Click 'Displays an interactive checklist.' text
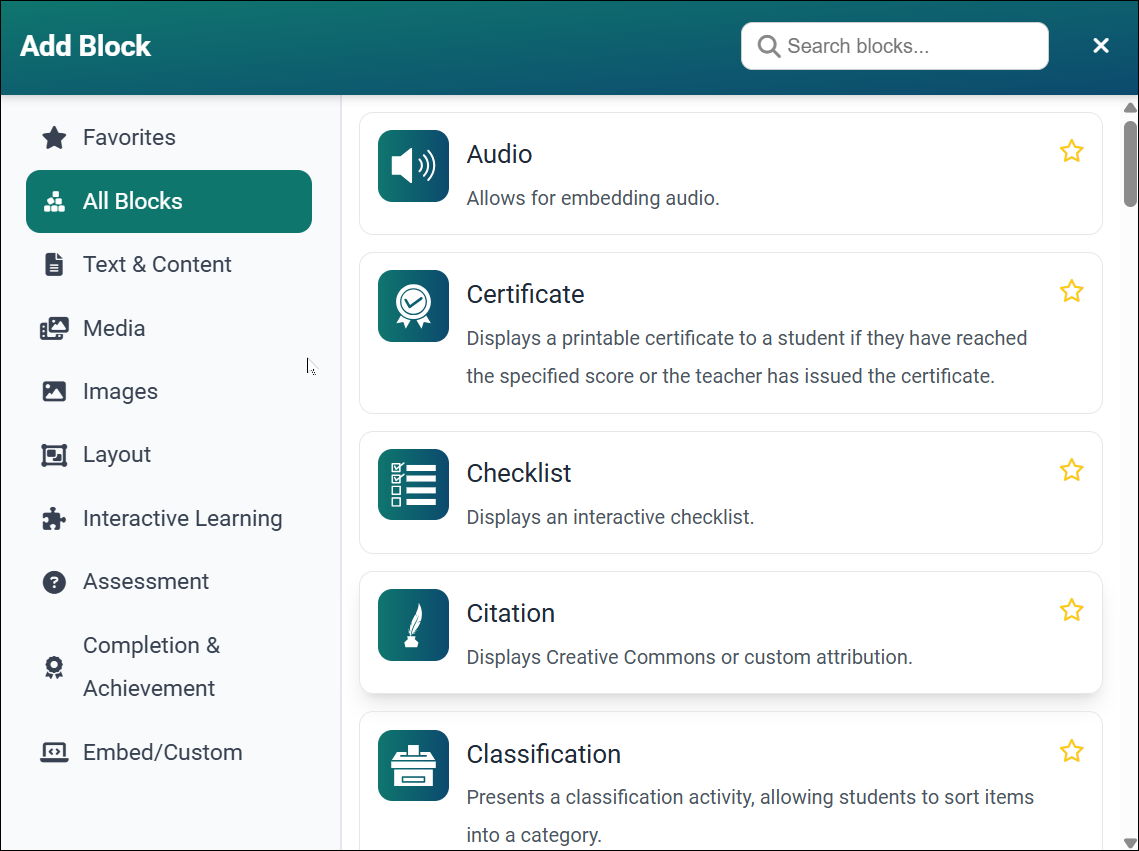The image size is (1139, 851). (610, 517)
